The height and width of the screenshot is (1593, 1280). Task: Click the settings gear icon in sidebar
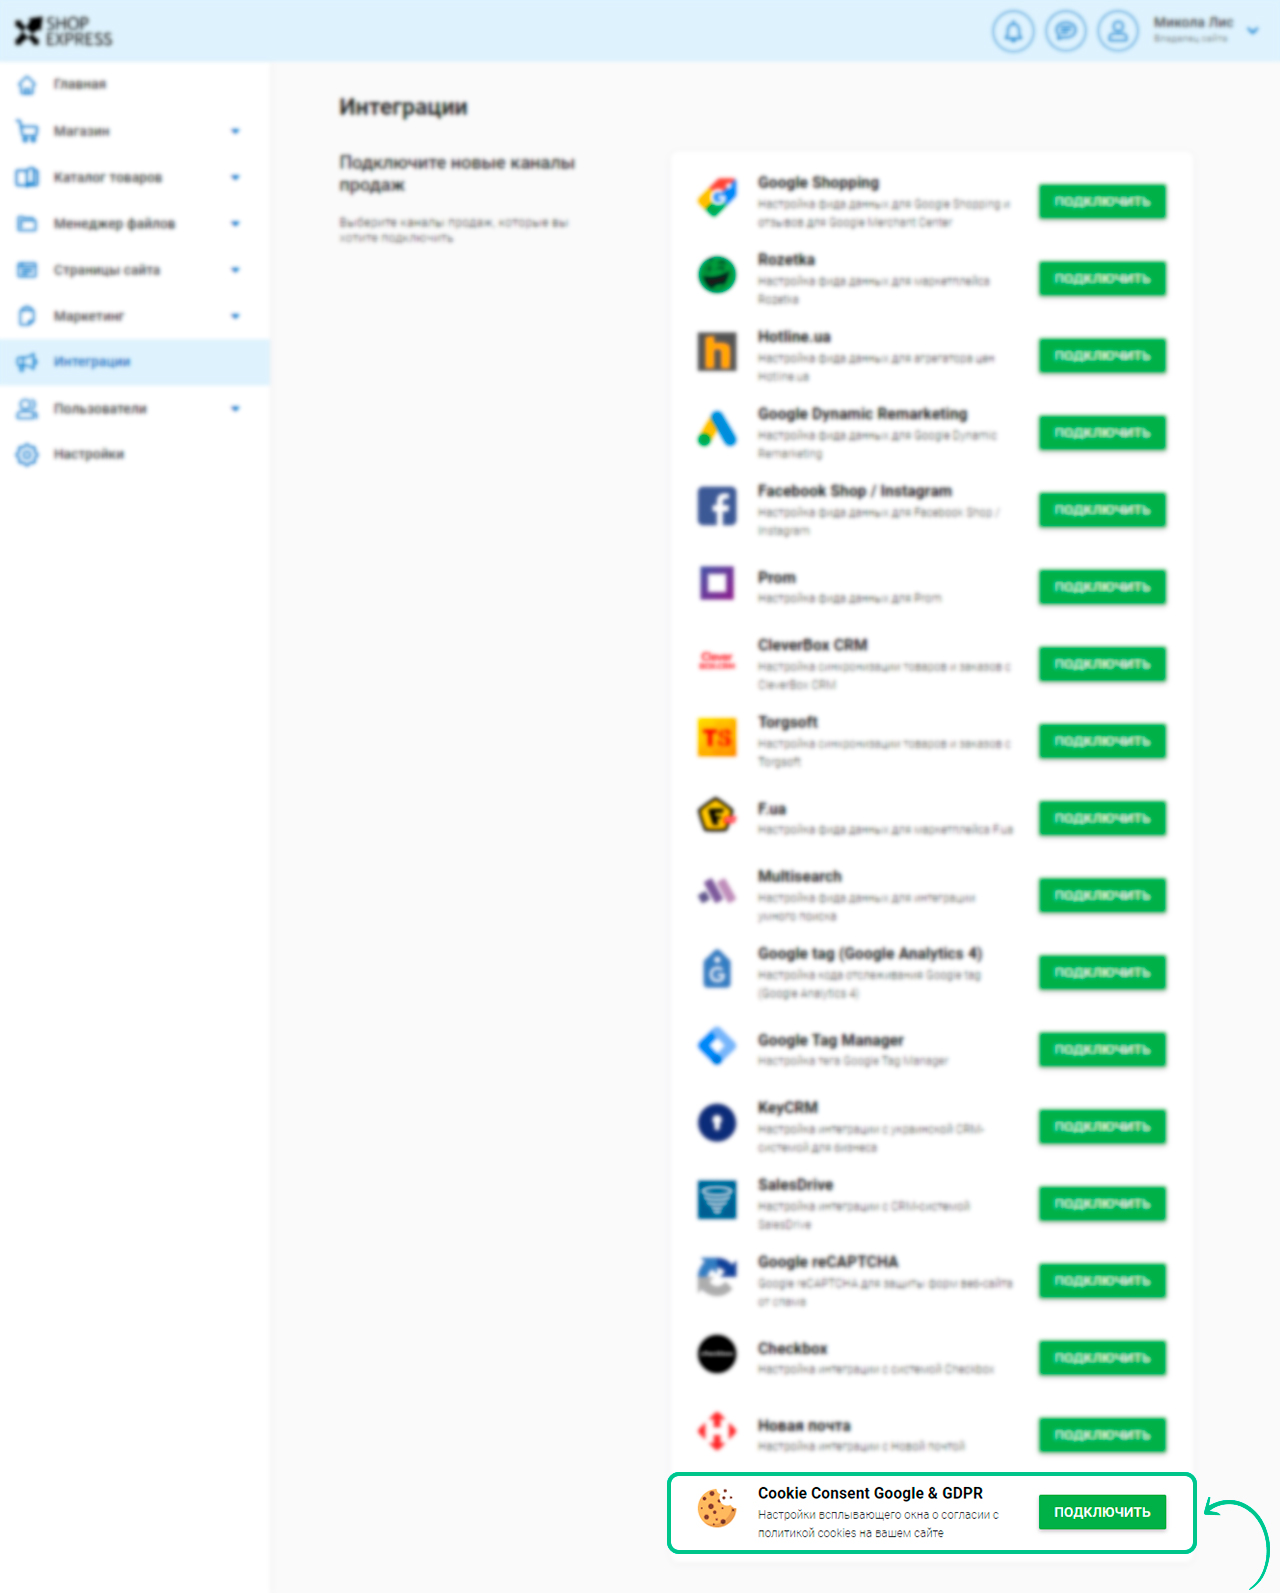click(x=27, y=454)
